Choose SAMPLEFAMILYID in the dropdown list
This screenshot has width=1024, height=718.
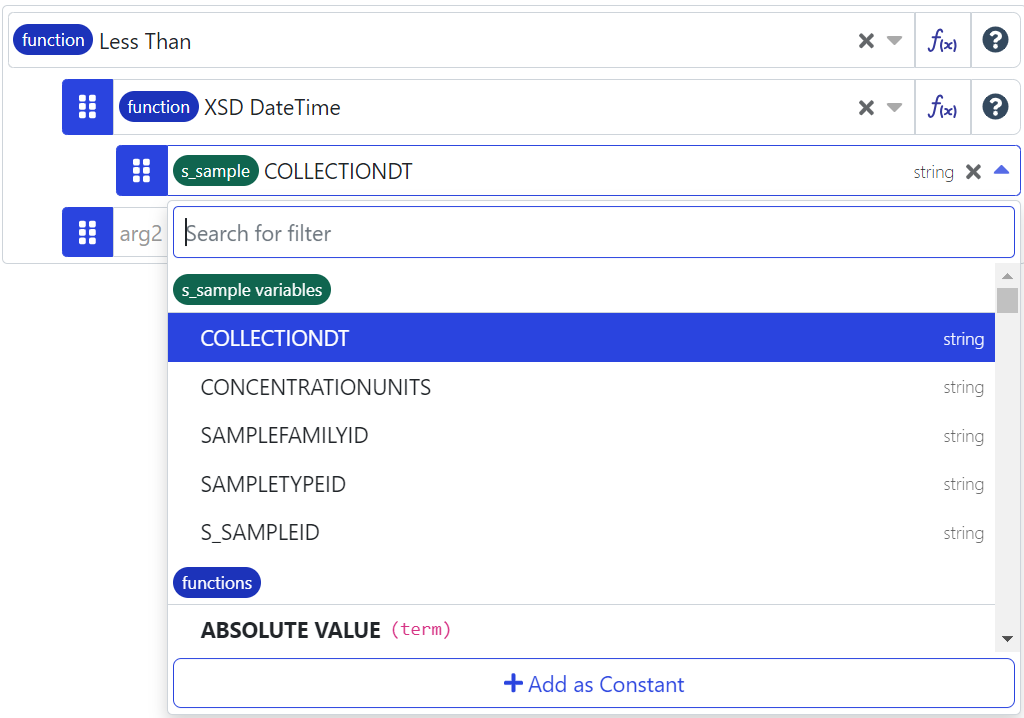[x=284, y=436]
